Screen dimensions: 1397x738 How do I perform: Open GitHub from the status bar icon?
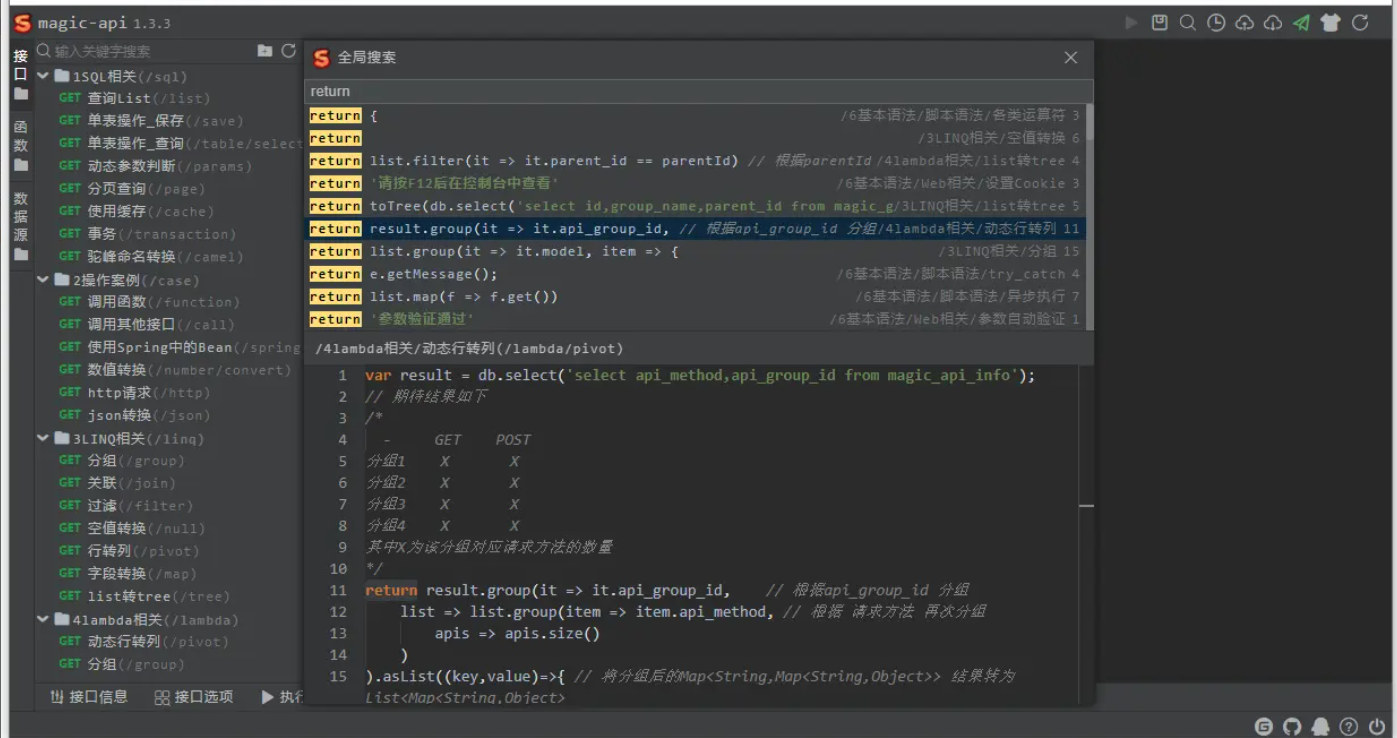(1291, 725)
